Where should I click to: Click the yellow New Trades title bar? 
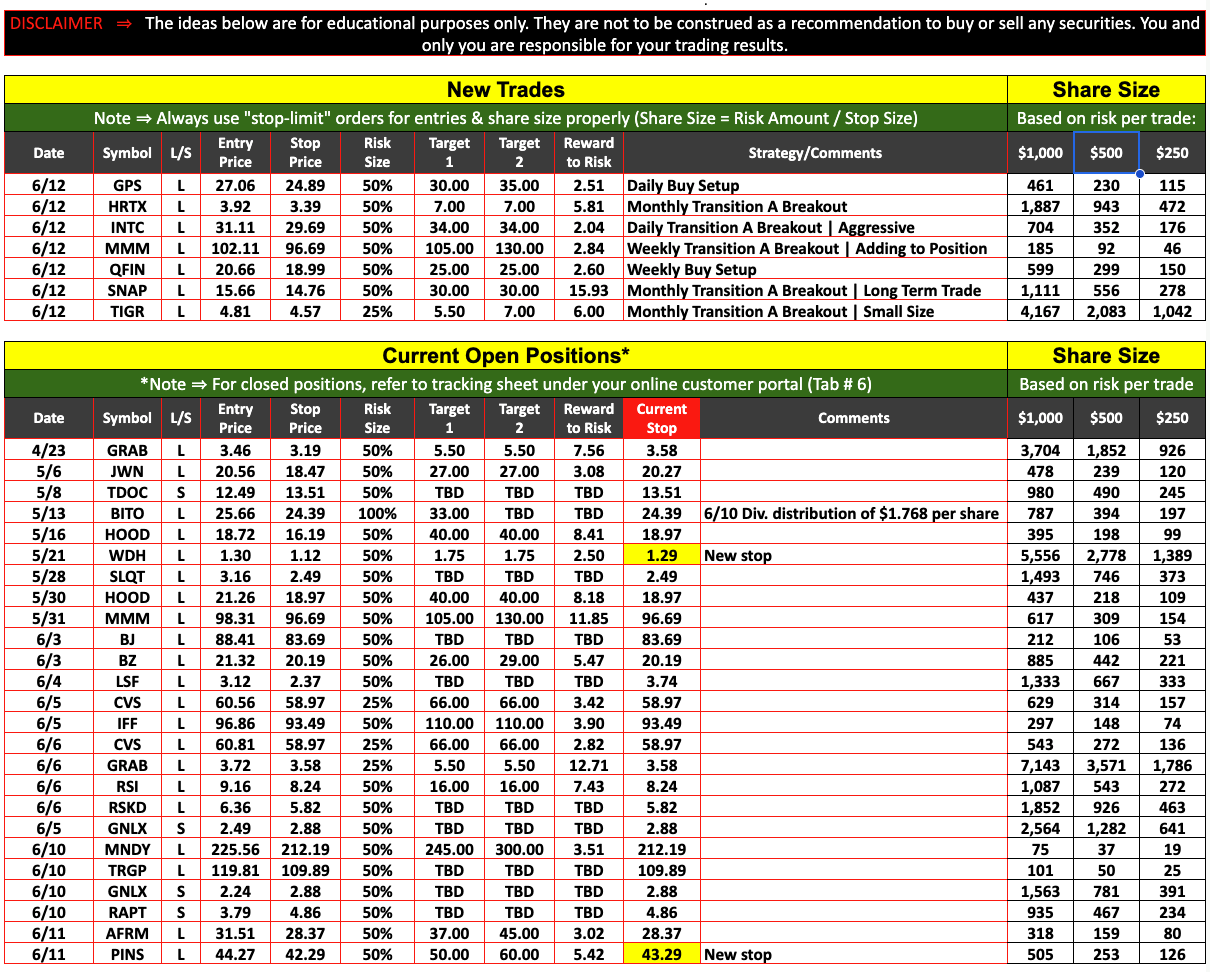pyautogui.click(x=505, y=90)
